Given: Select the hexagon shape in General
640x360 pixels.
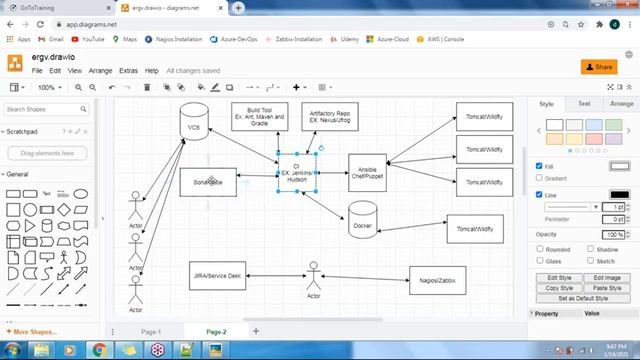Looking at the screenshot, I should point(13,226).
